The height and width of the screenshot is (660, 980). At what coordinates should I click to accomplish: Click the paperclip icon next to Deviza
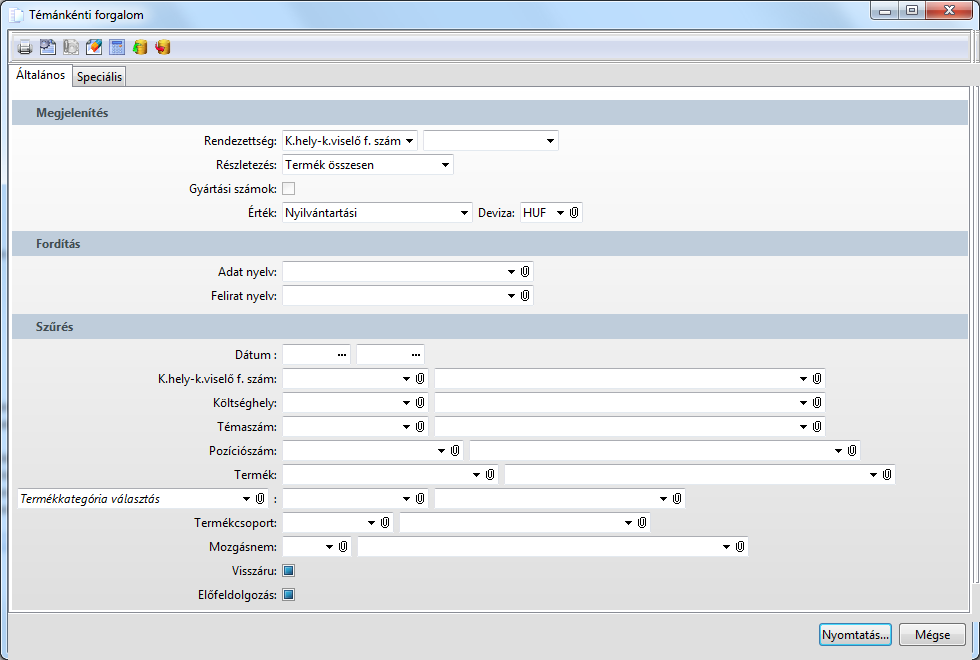(x=575, y=212)
